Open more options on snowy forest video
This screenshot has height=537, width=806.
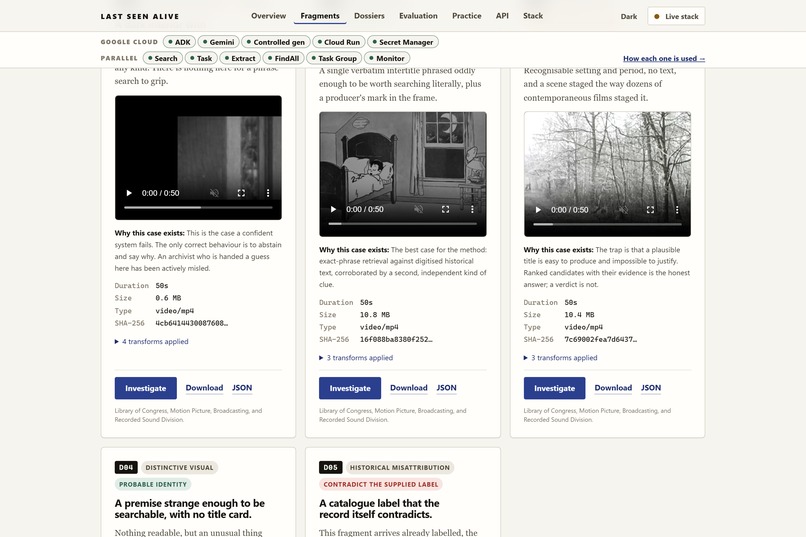pos(677,210)
